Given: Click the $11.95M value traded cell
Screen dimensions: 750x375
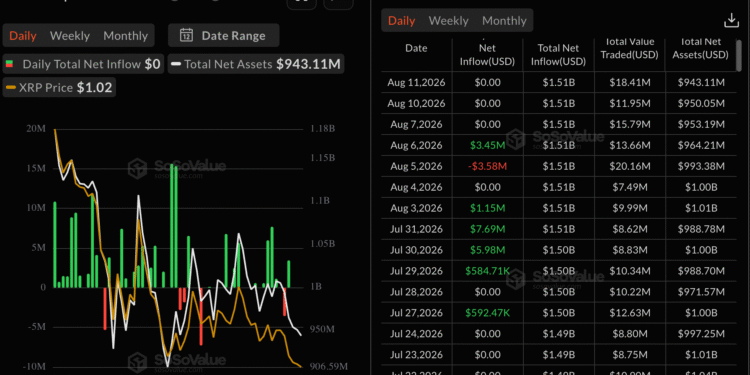Looking at the screenshot, I should (x=630, y=103).
